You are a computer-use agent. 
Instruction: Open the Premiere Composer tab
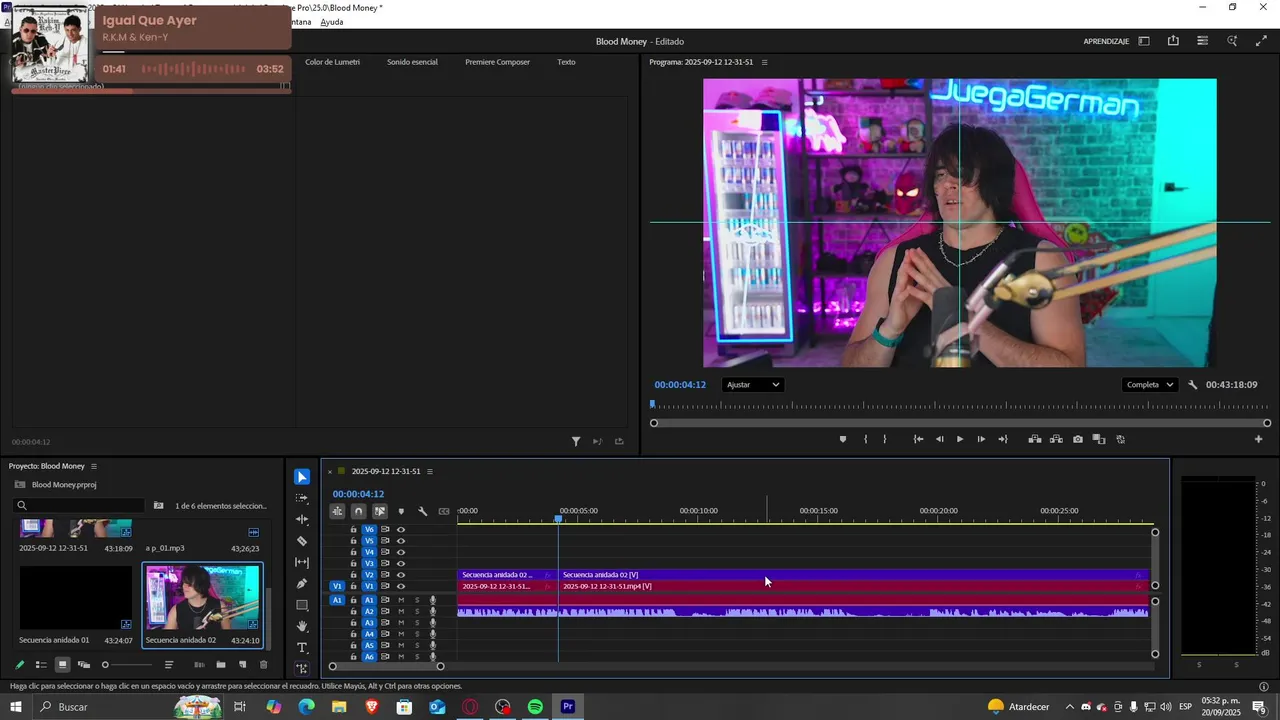coord(497,62)
